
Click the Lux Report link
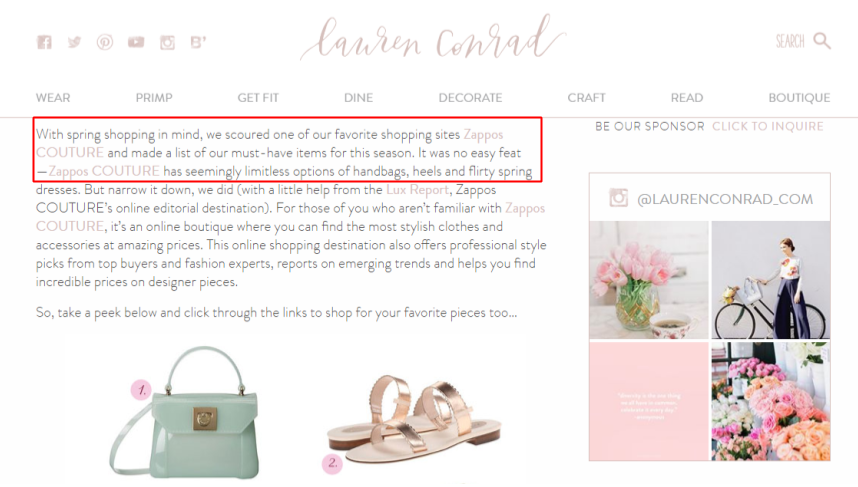click(417, 190)
